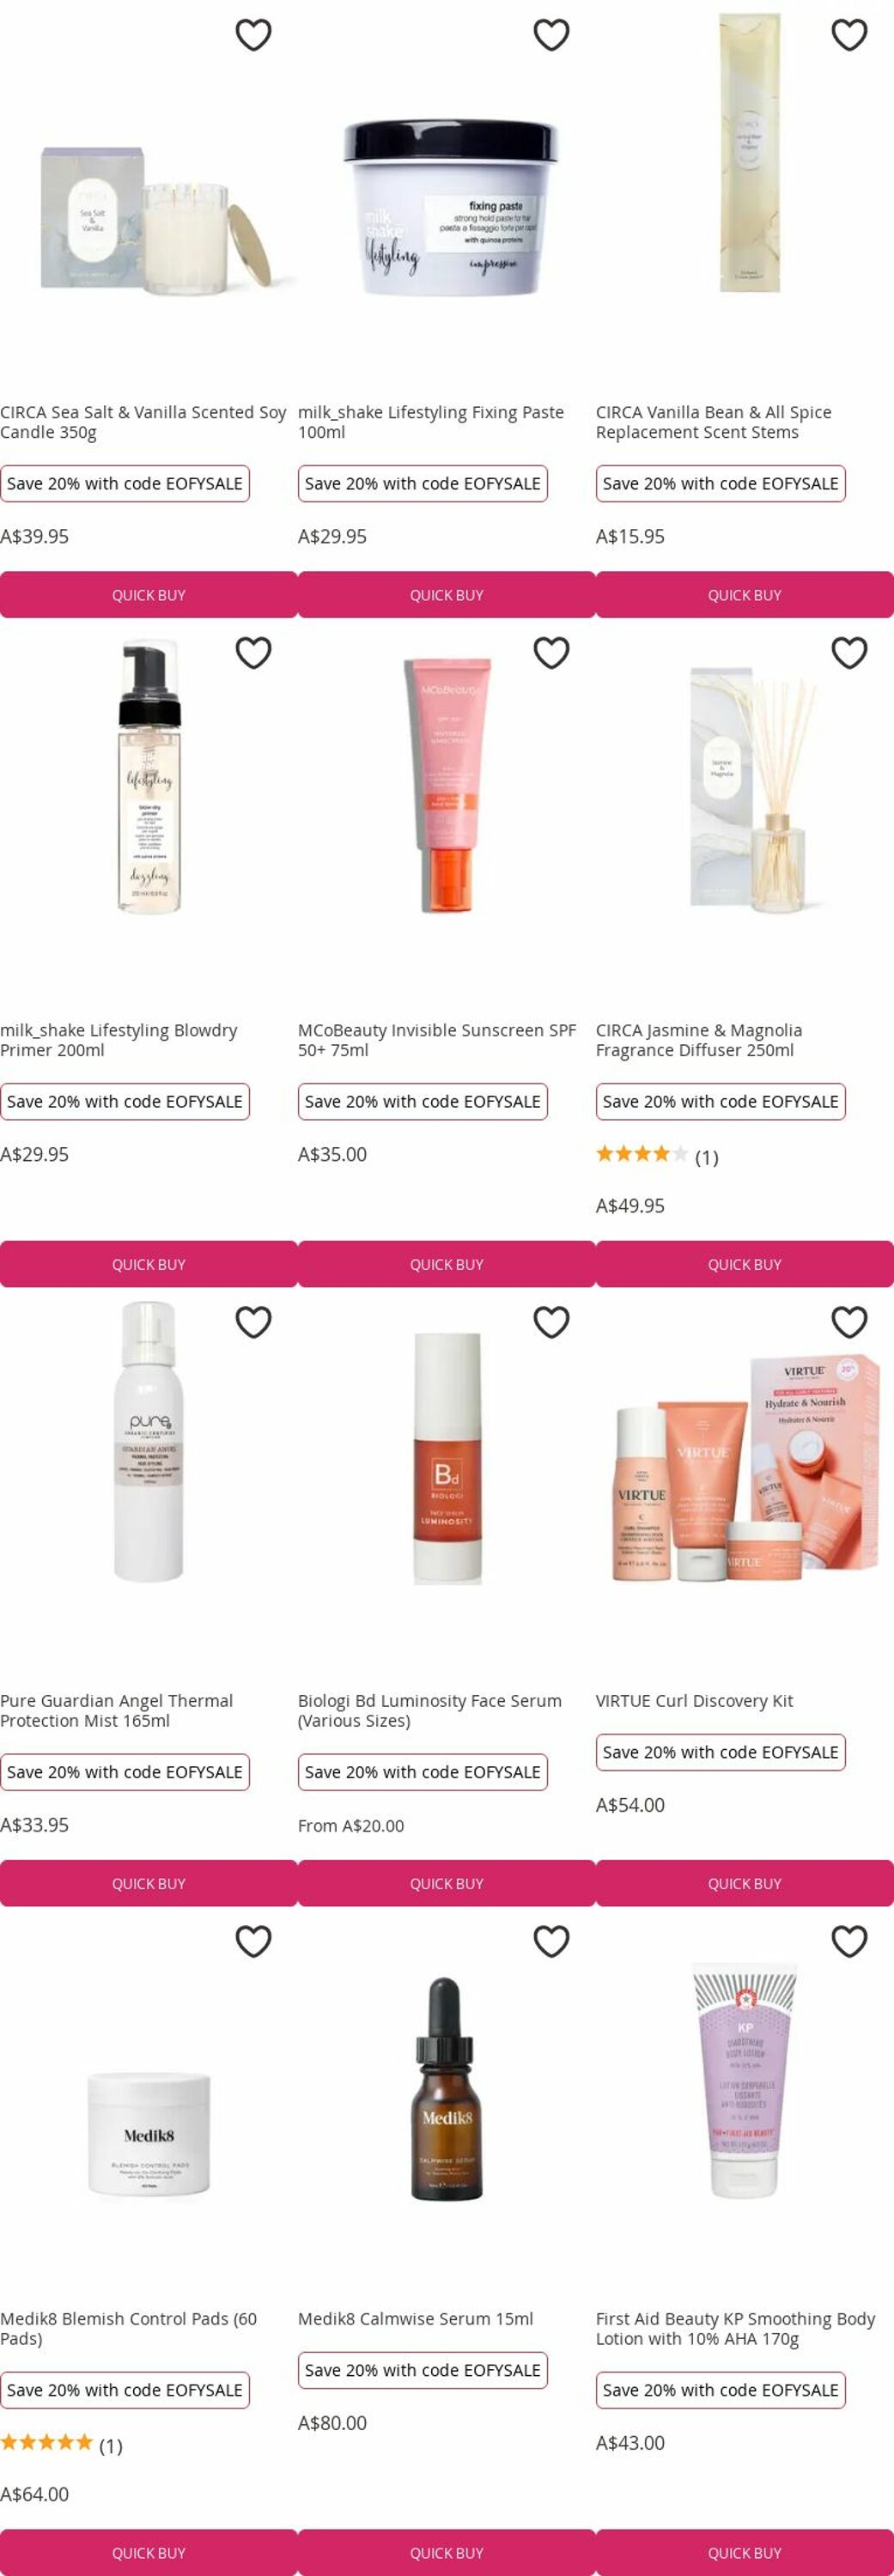894x2576 pixels.
Task: Wishlist the CIRCA Vanilla Bean Scent Stems
Action: pyautogui.click(x=849, y=35)
